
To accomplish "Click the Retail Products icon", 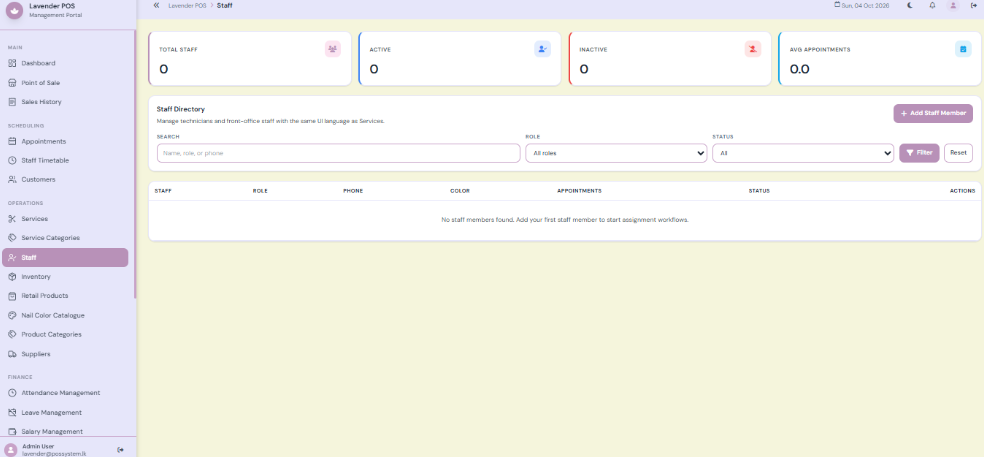I will 12,296.
